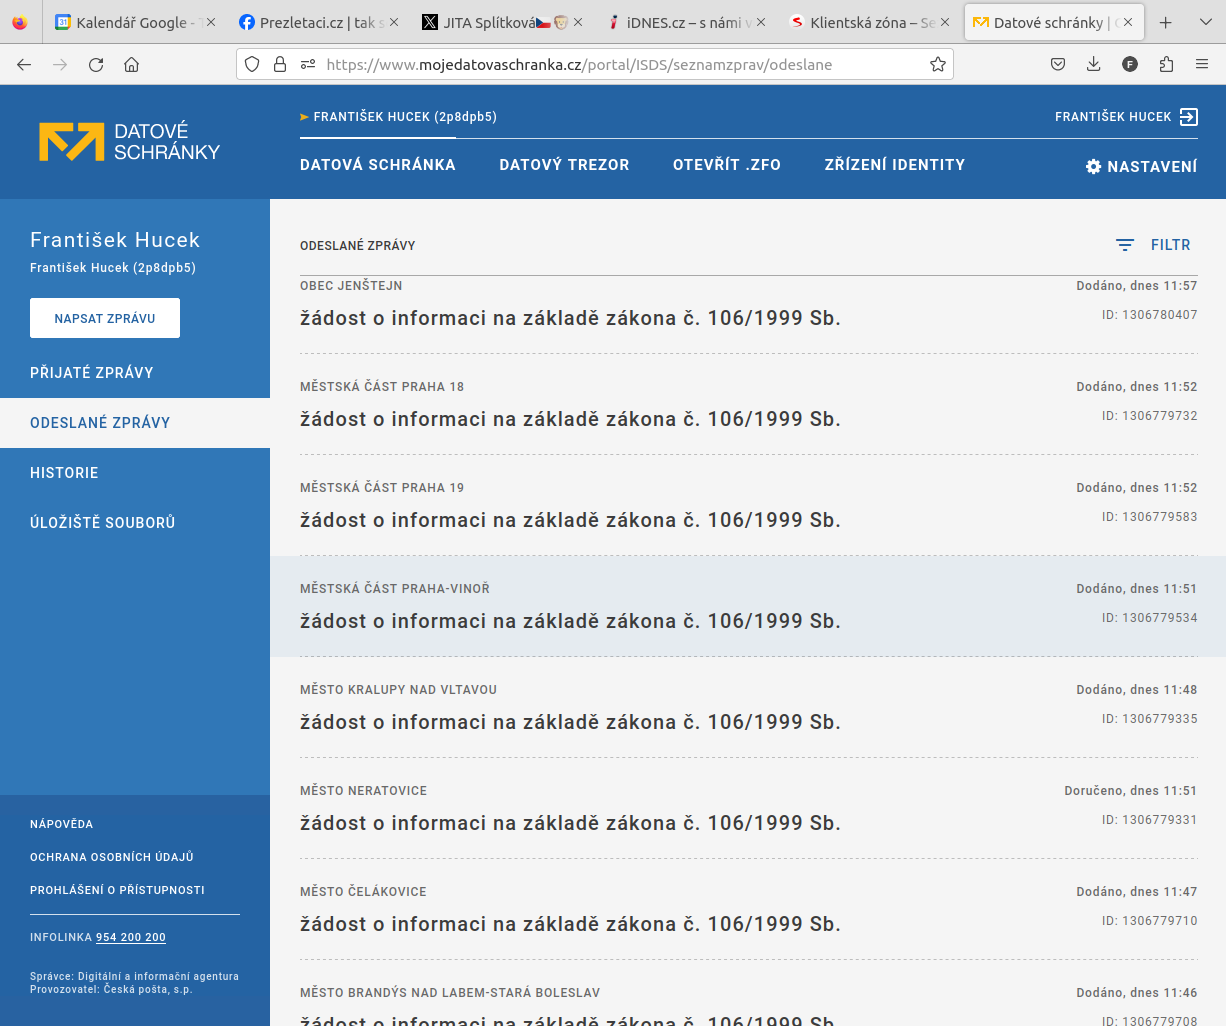Open Prohlášení o přístupnosti link
This screenshot has height=1026, width=1226.
pos(117,890)
